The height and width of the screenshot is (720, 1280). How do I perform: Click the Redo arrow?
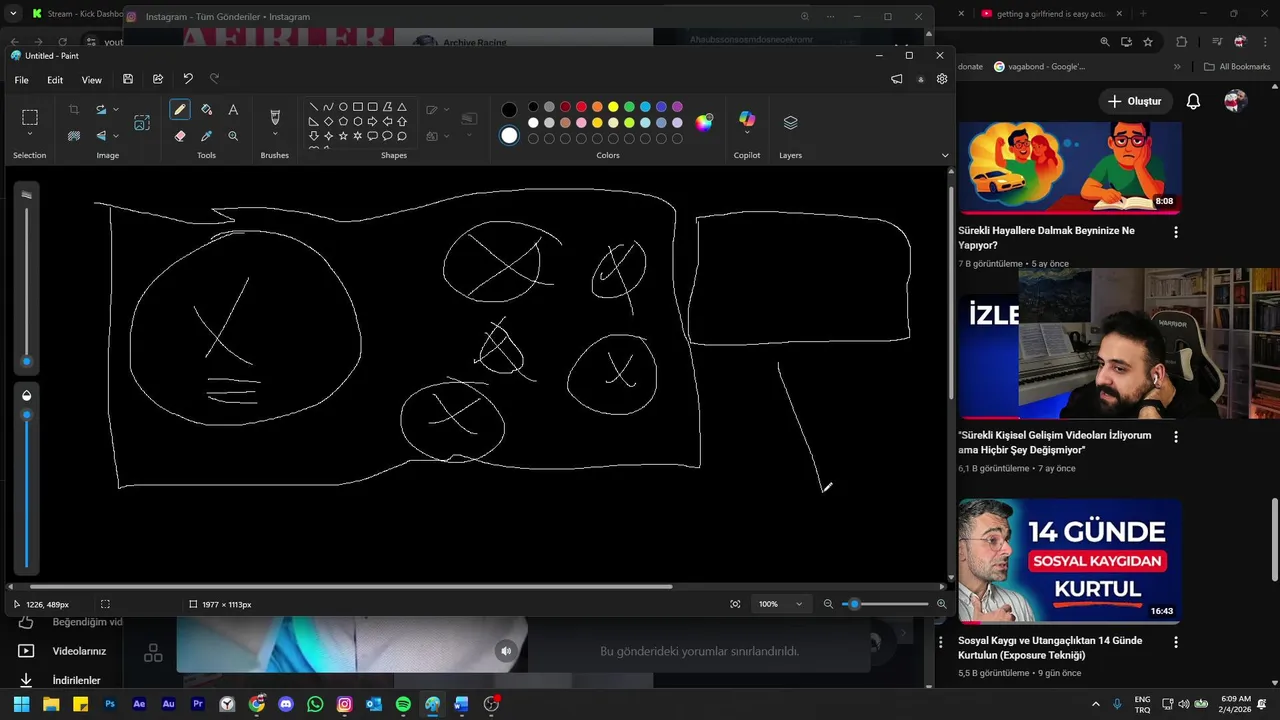pyautogui.click(x=214, y=79)
